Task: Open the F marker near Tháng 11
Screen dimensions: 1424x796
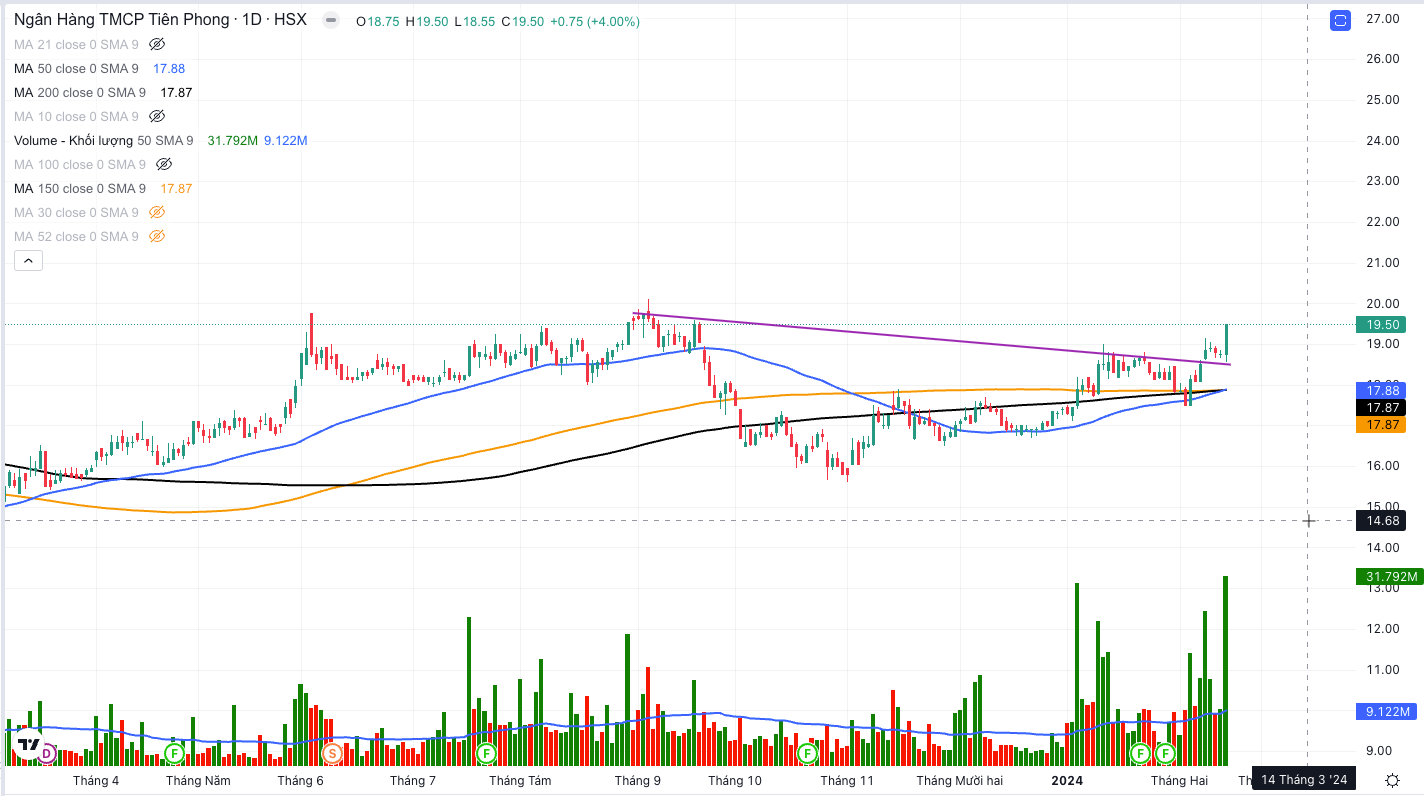Action: click(x=807, y=752)
